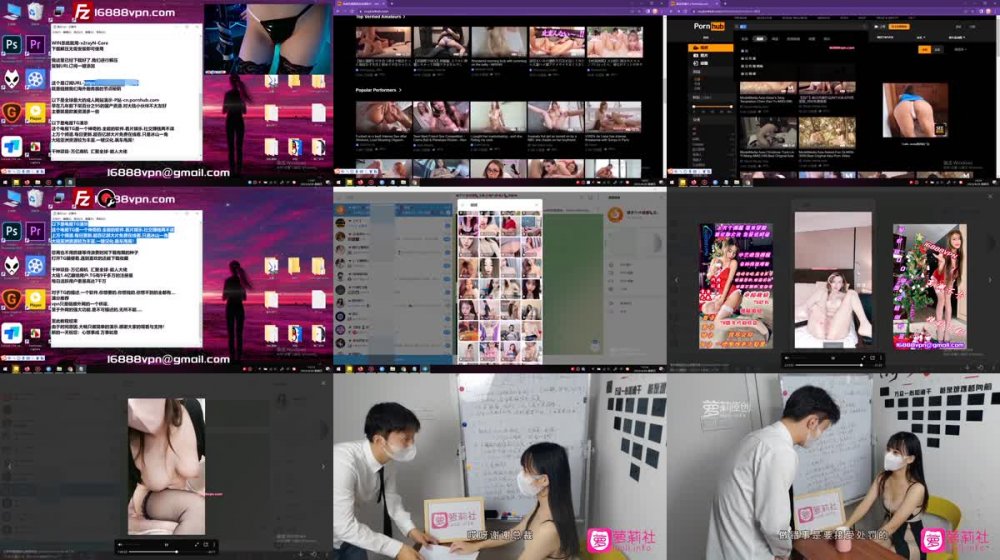Screen dimensions: 1000x560
Task: Click the Windows Start button in the first frame
Action: pos(4,182)
